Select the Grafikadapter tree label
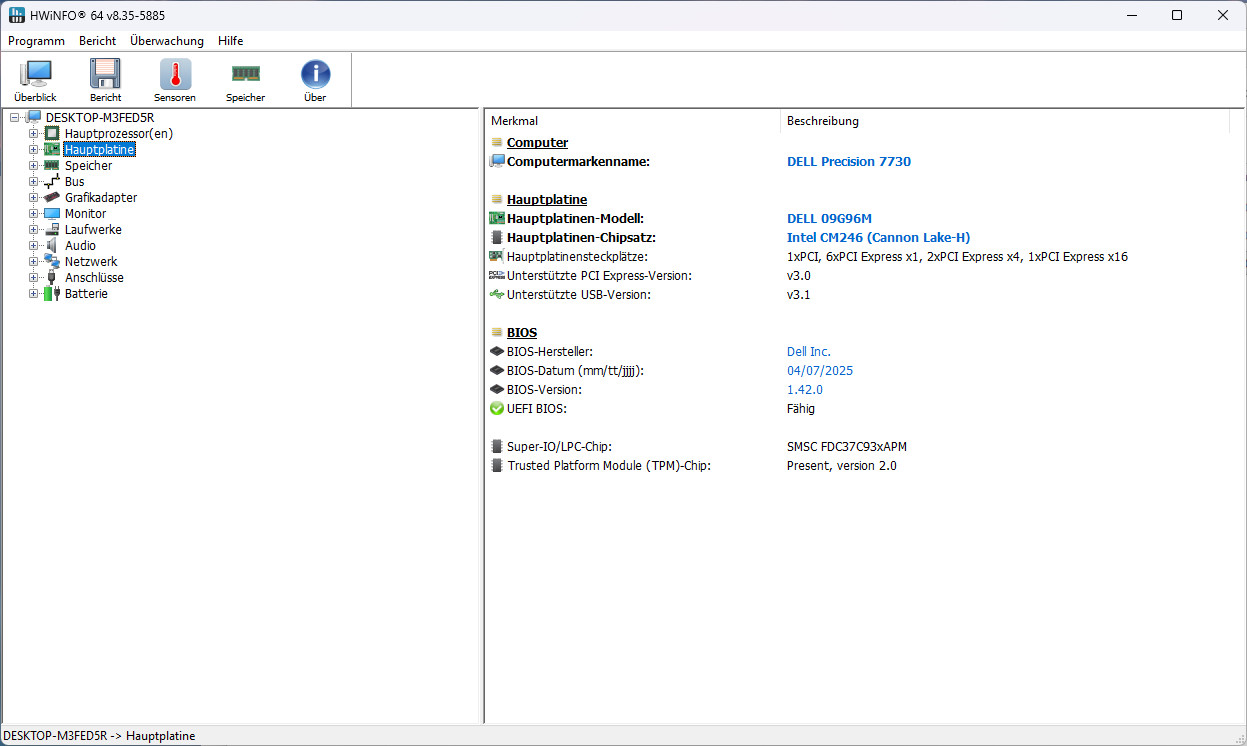1247x746 pixels. 101,198
